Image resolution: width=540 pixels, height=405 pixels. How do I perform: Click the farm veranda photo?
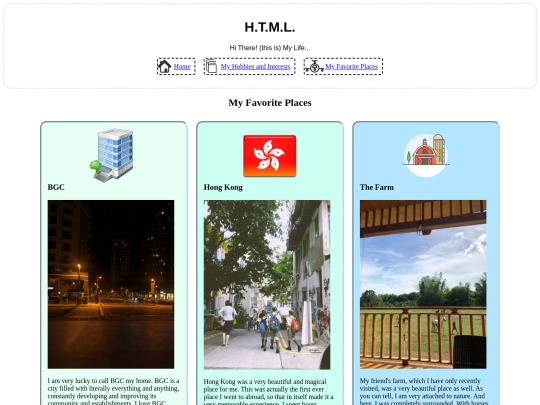[x=423, y=284]
